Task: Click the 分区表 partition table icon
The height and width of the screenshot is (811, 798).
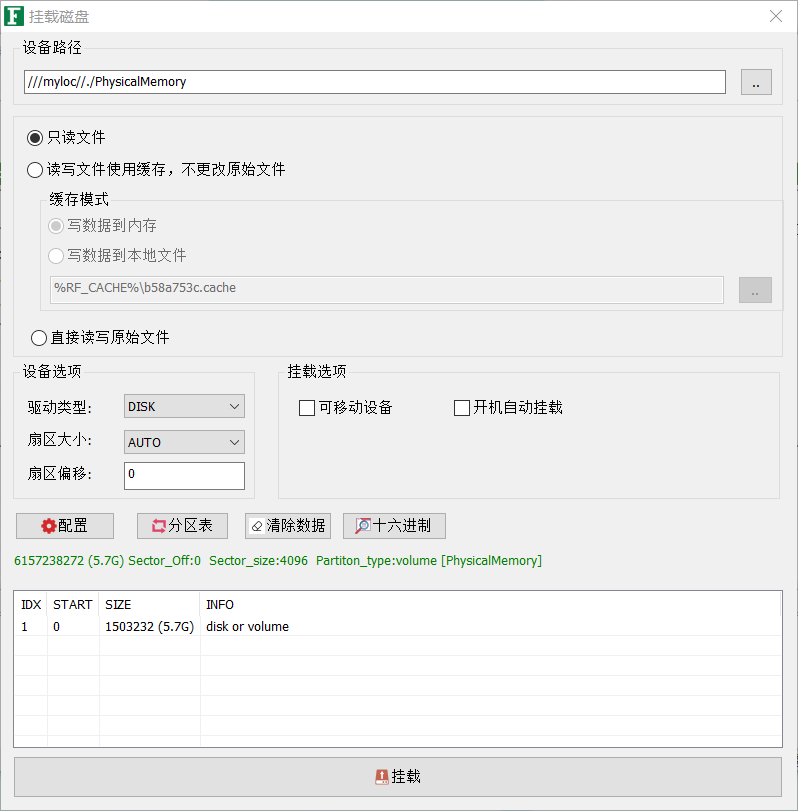Action: pyautogui.click(x=158, y=526)
